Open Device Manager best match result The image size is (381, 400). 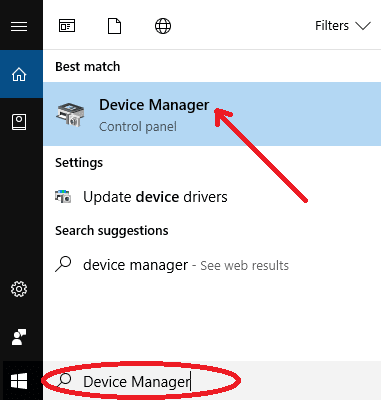212,114
